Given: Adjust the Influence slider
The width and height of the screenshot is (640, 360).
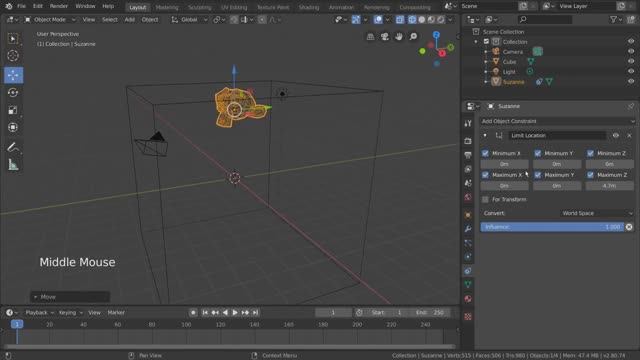Looking at the screenshot, I should point(552,227).
